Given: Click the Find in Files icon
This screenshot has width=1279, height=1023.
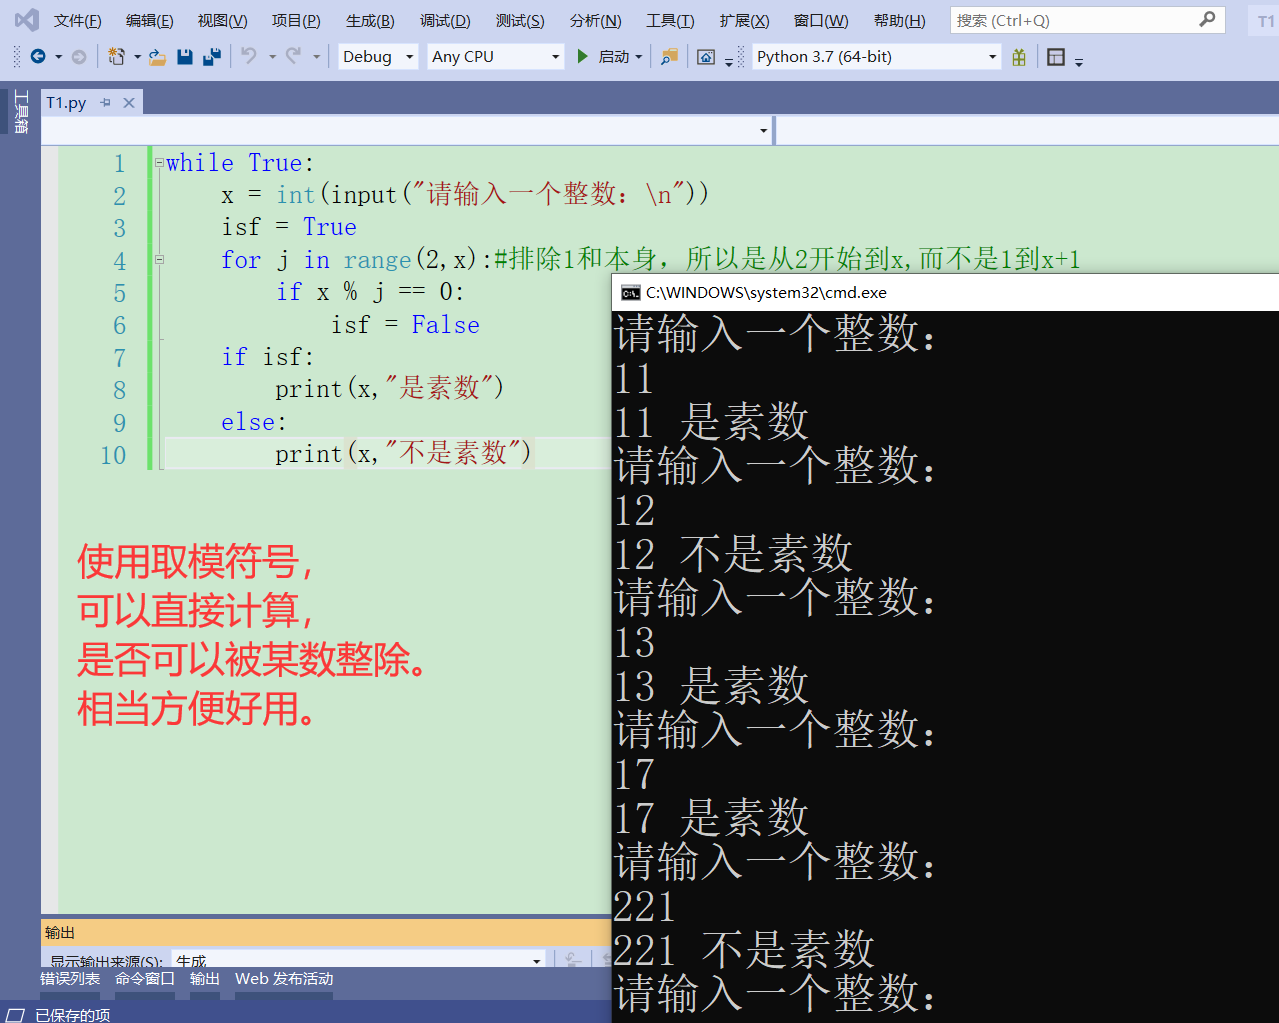Looking at the screenshot, I should point(669,57).
